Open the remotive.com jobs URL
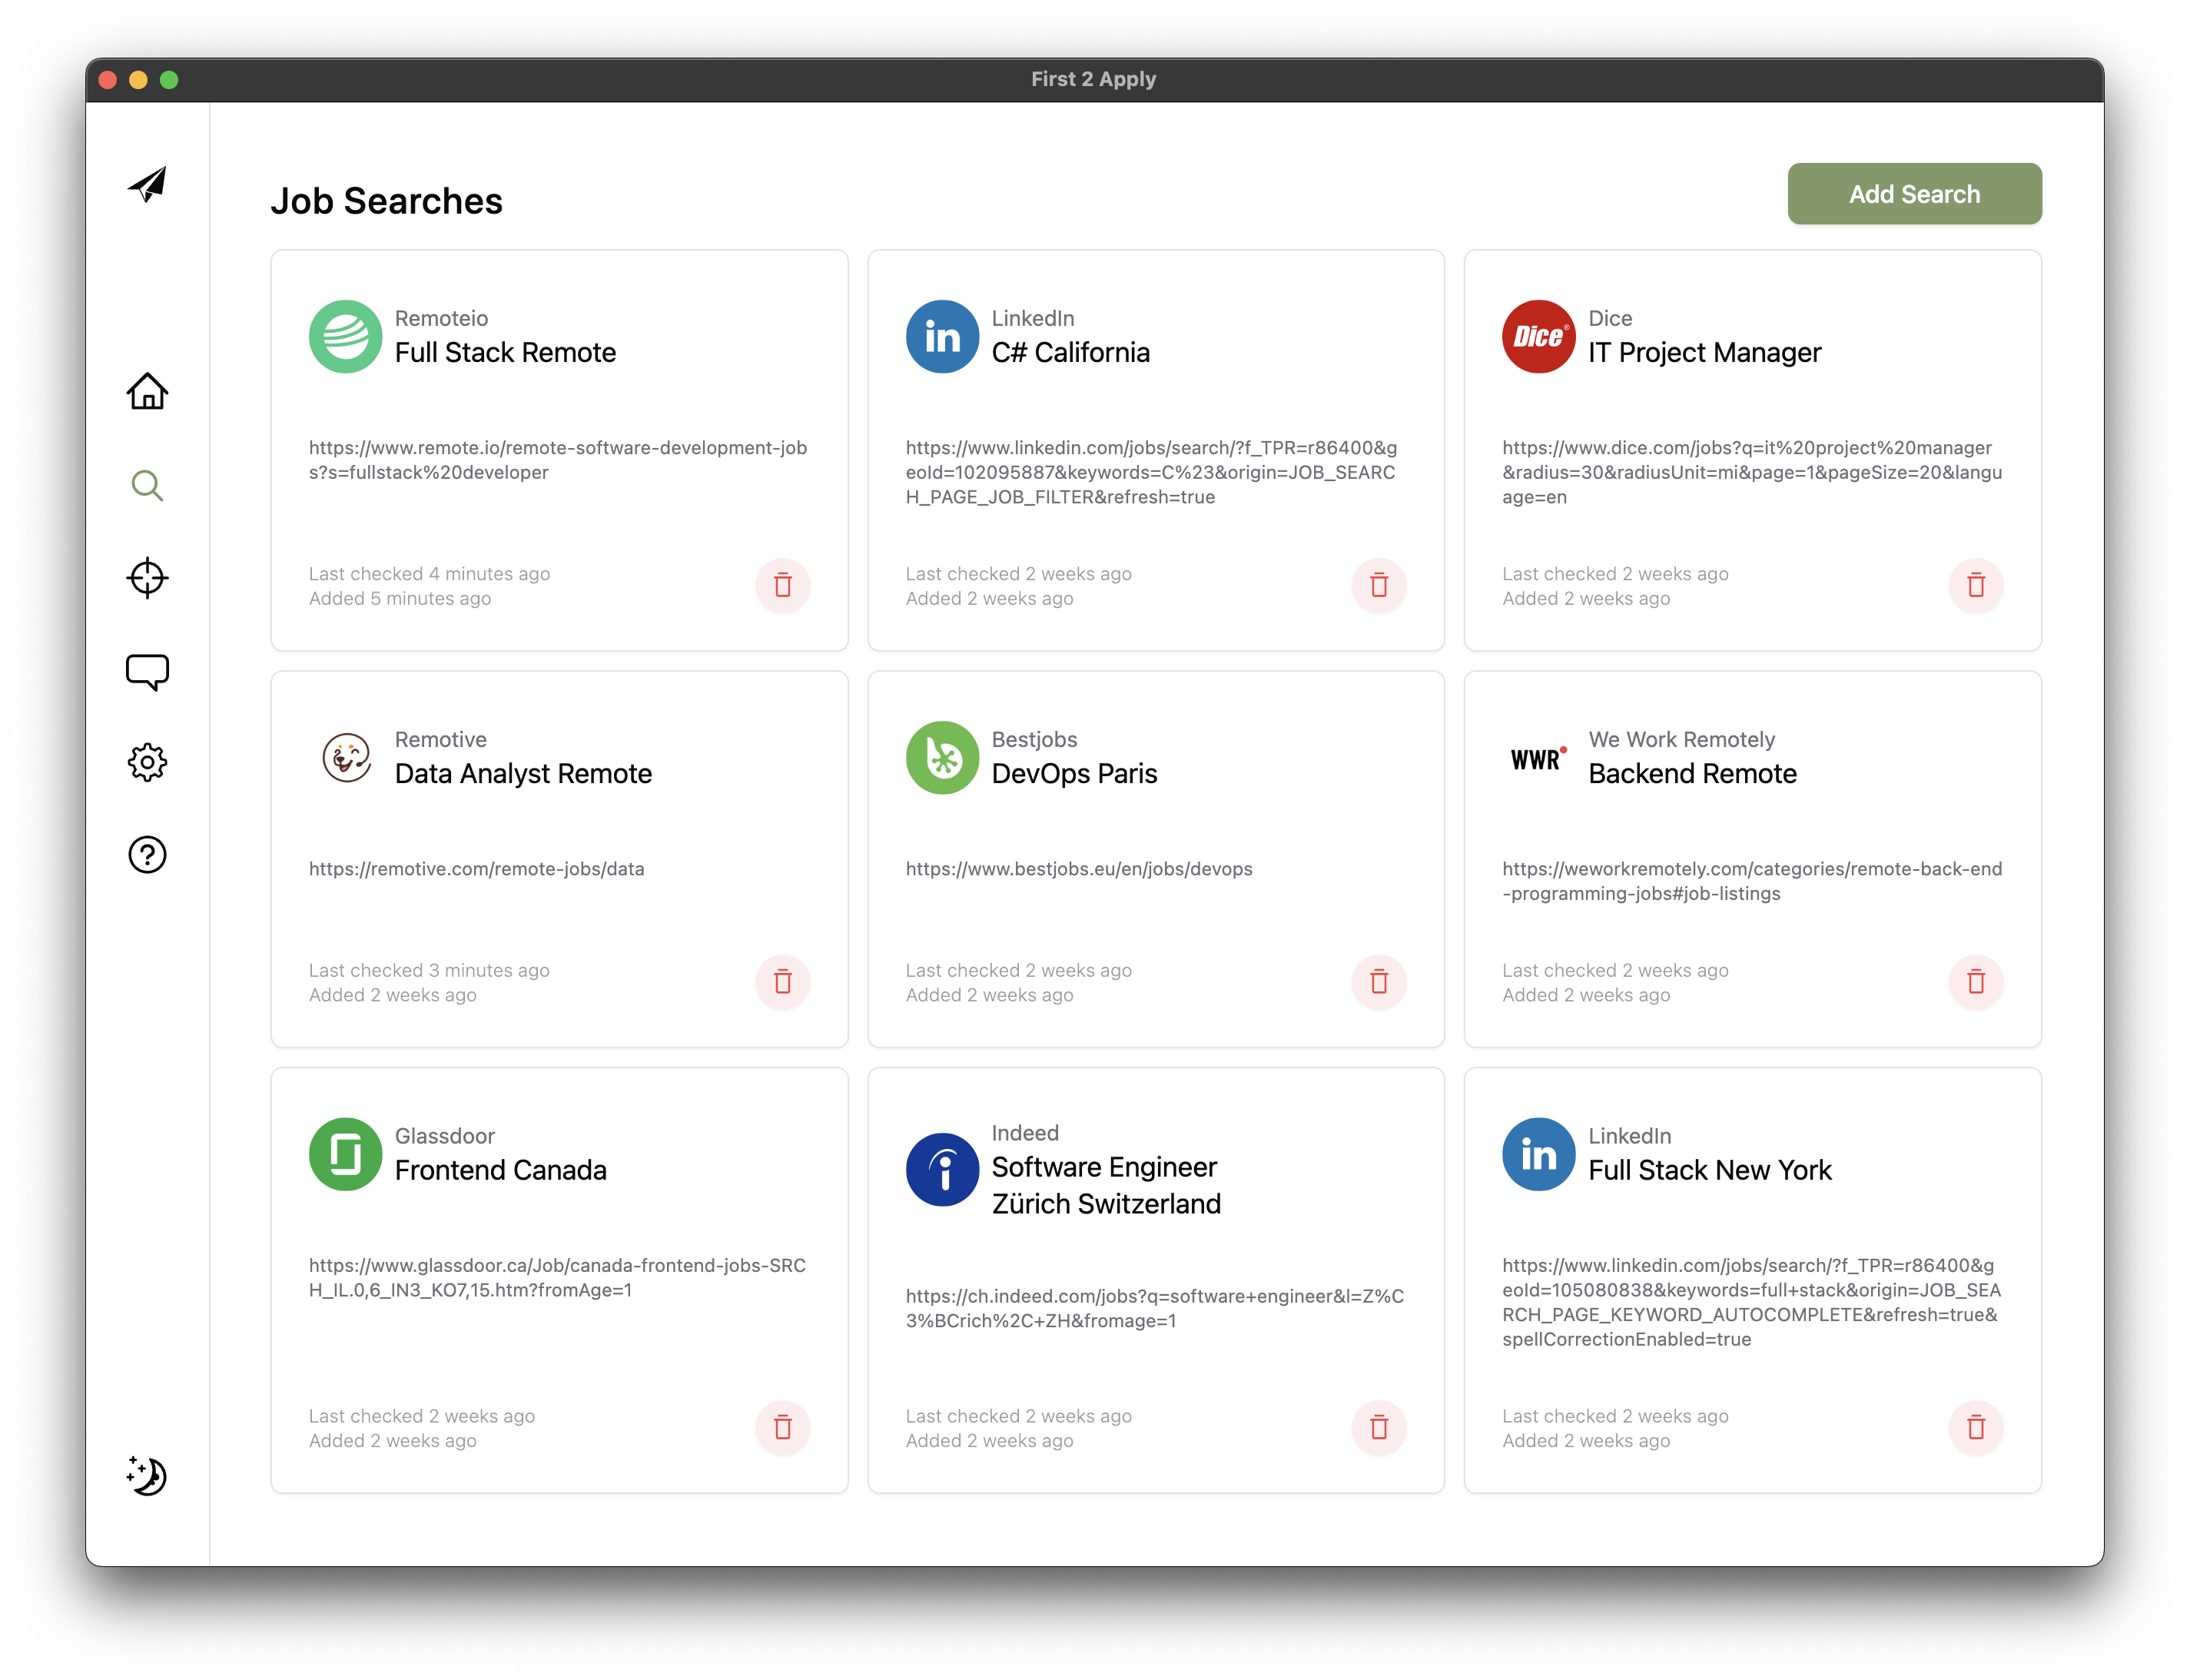The image size is (2190, 1680). [x=478, y=869]
